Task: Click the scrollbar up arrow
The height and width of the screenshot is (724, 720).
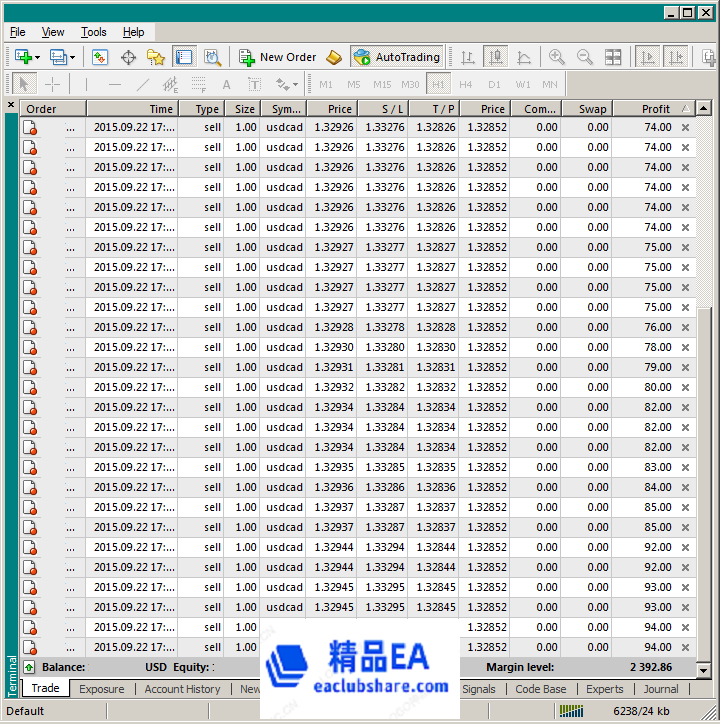Action: click(703, 109)
